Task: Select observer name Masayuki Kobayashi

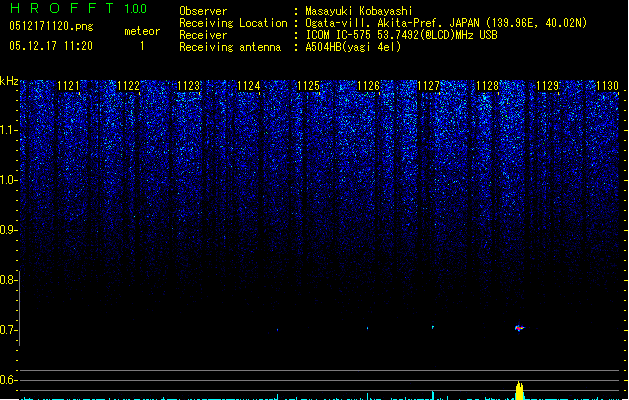Action: coord(359,11)
